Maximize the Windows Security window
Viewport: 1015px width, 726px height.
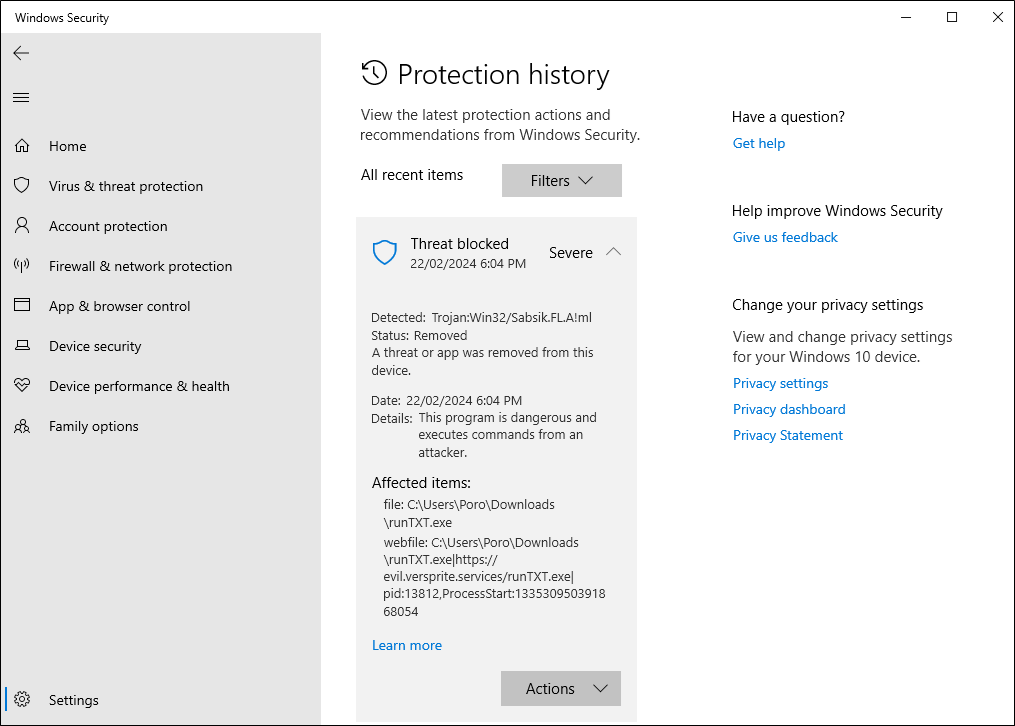(x=952, y=17)
